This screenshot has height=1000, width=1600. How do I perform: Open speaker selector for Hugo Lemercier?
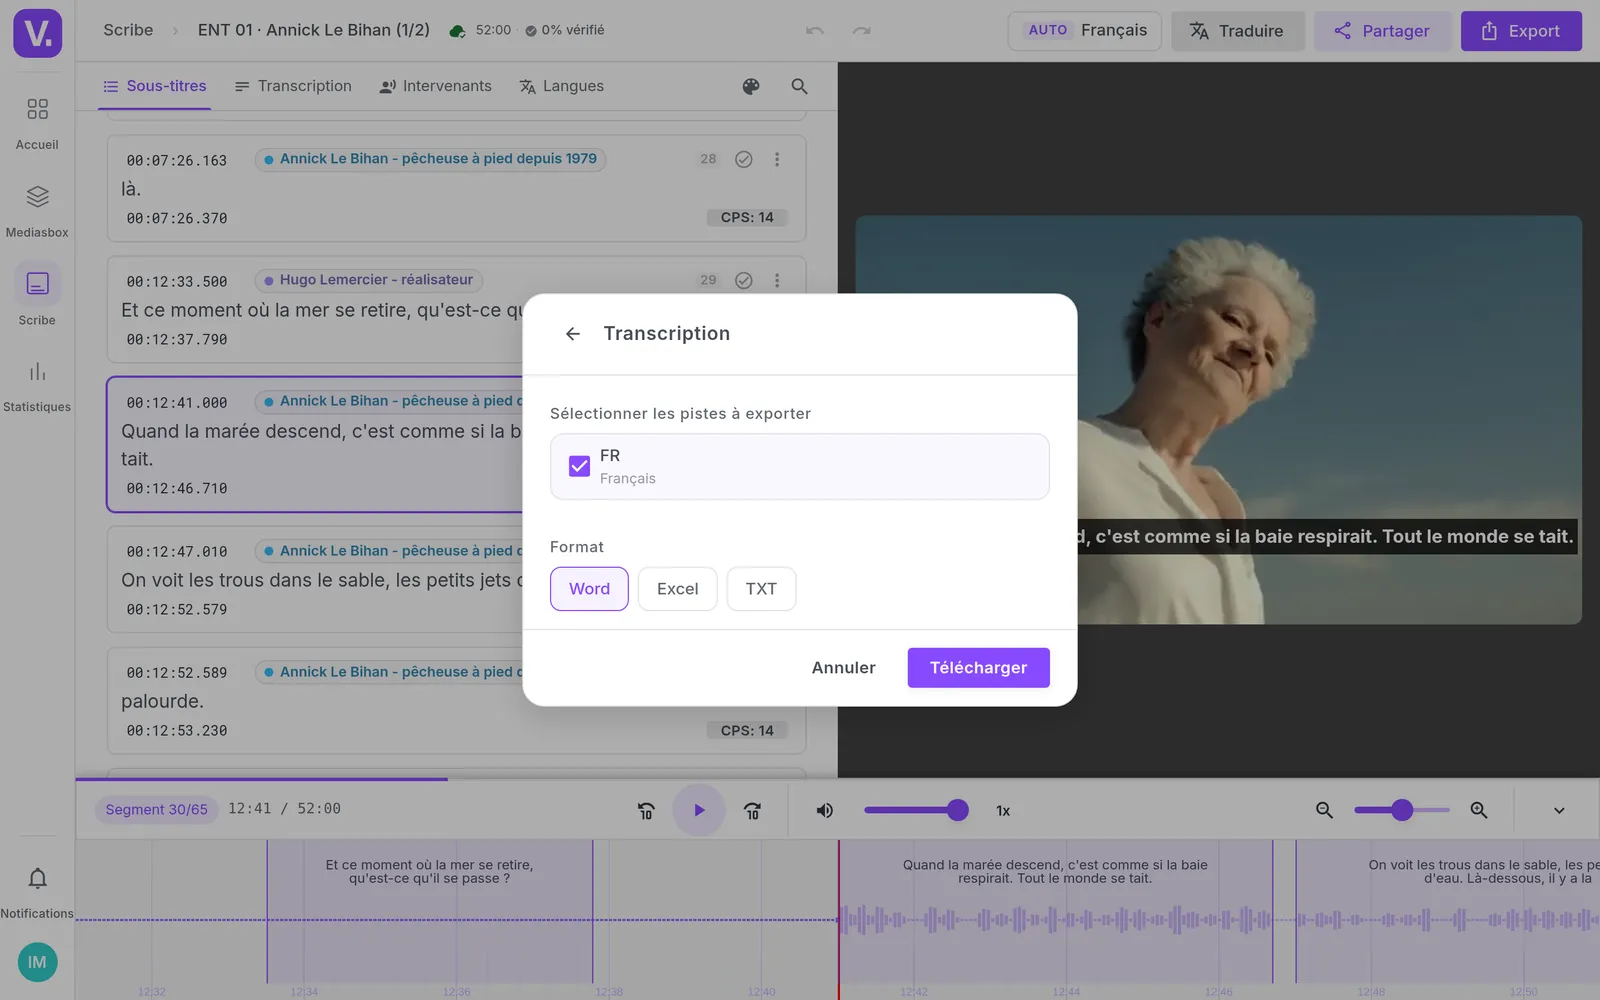point(369,280)
